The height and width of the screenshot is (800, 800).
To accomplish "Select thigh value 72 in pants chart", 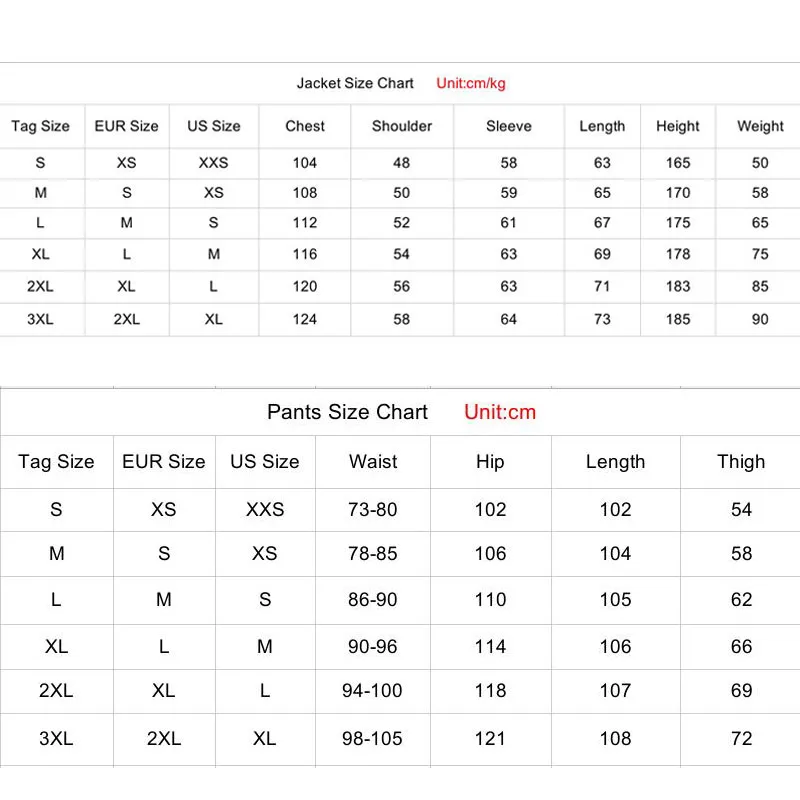I will [741, 739].
